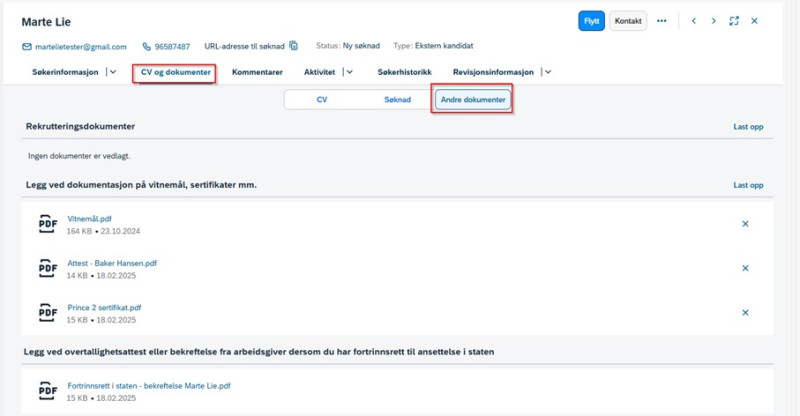
Task: Click 'Ingen dokumenter er vedlagt.' text
Action: [x=79, y=156]
